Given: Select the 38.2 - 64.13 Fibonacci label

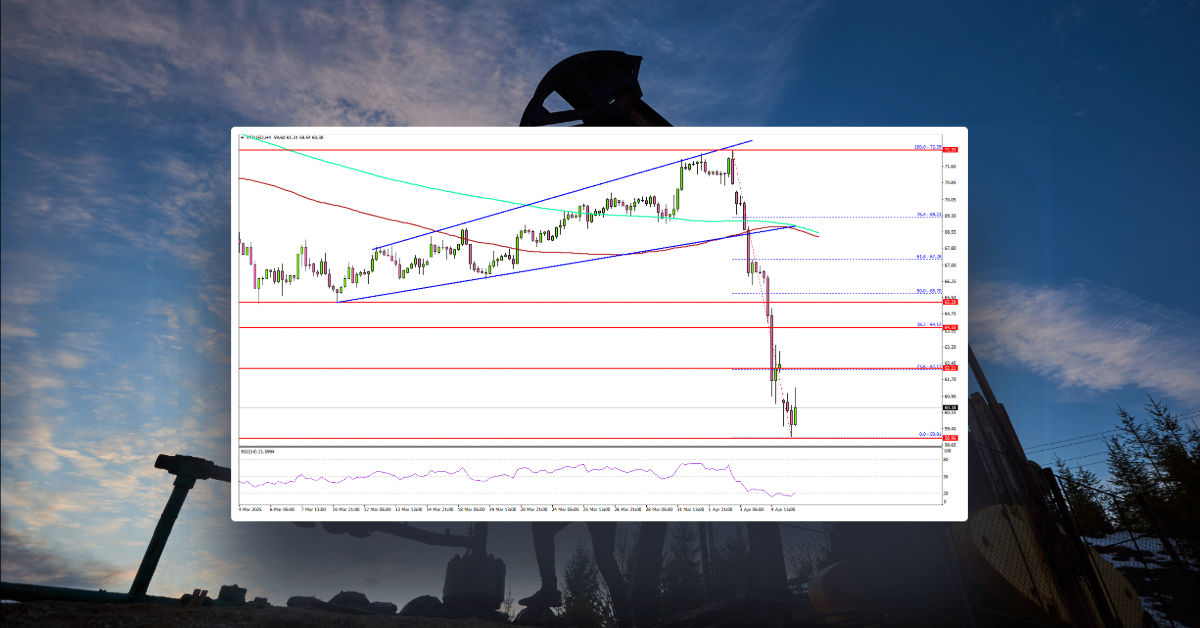Looking at the screenshot, I should (x=929, y=323).
